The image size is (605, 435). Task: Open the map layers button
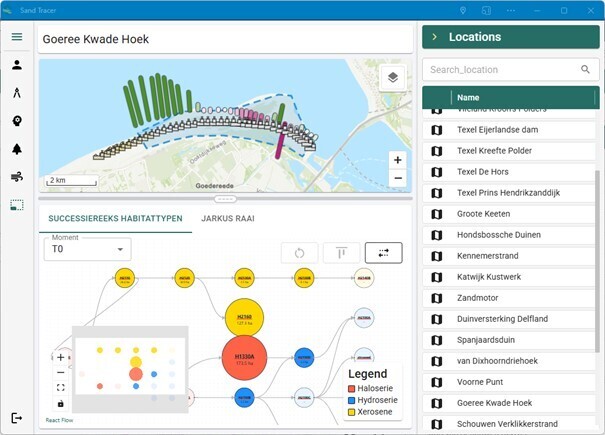392,78
